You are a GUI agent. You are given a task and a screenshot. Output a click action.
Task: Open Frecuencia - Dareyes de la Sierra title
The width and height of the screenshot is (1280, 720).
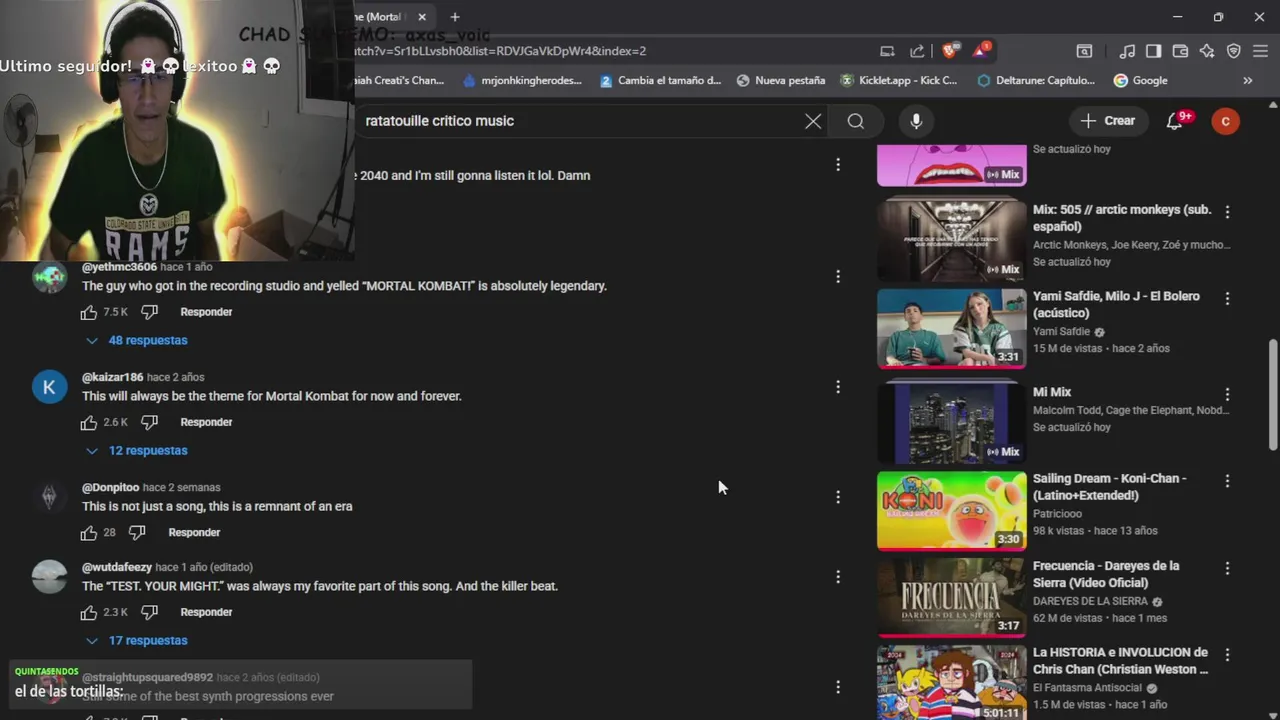click(x=1106, y=574)
